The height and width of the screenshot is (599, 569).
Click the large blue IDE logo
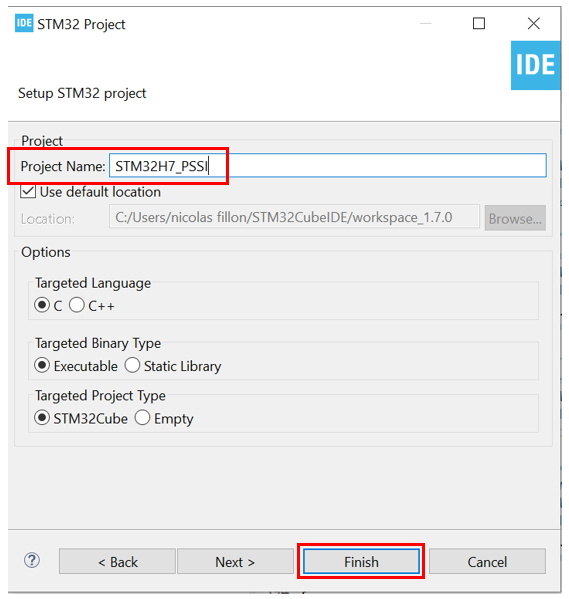[x=535, y=65]
